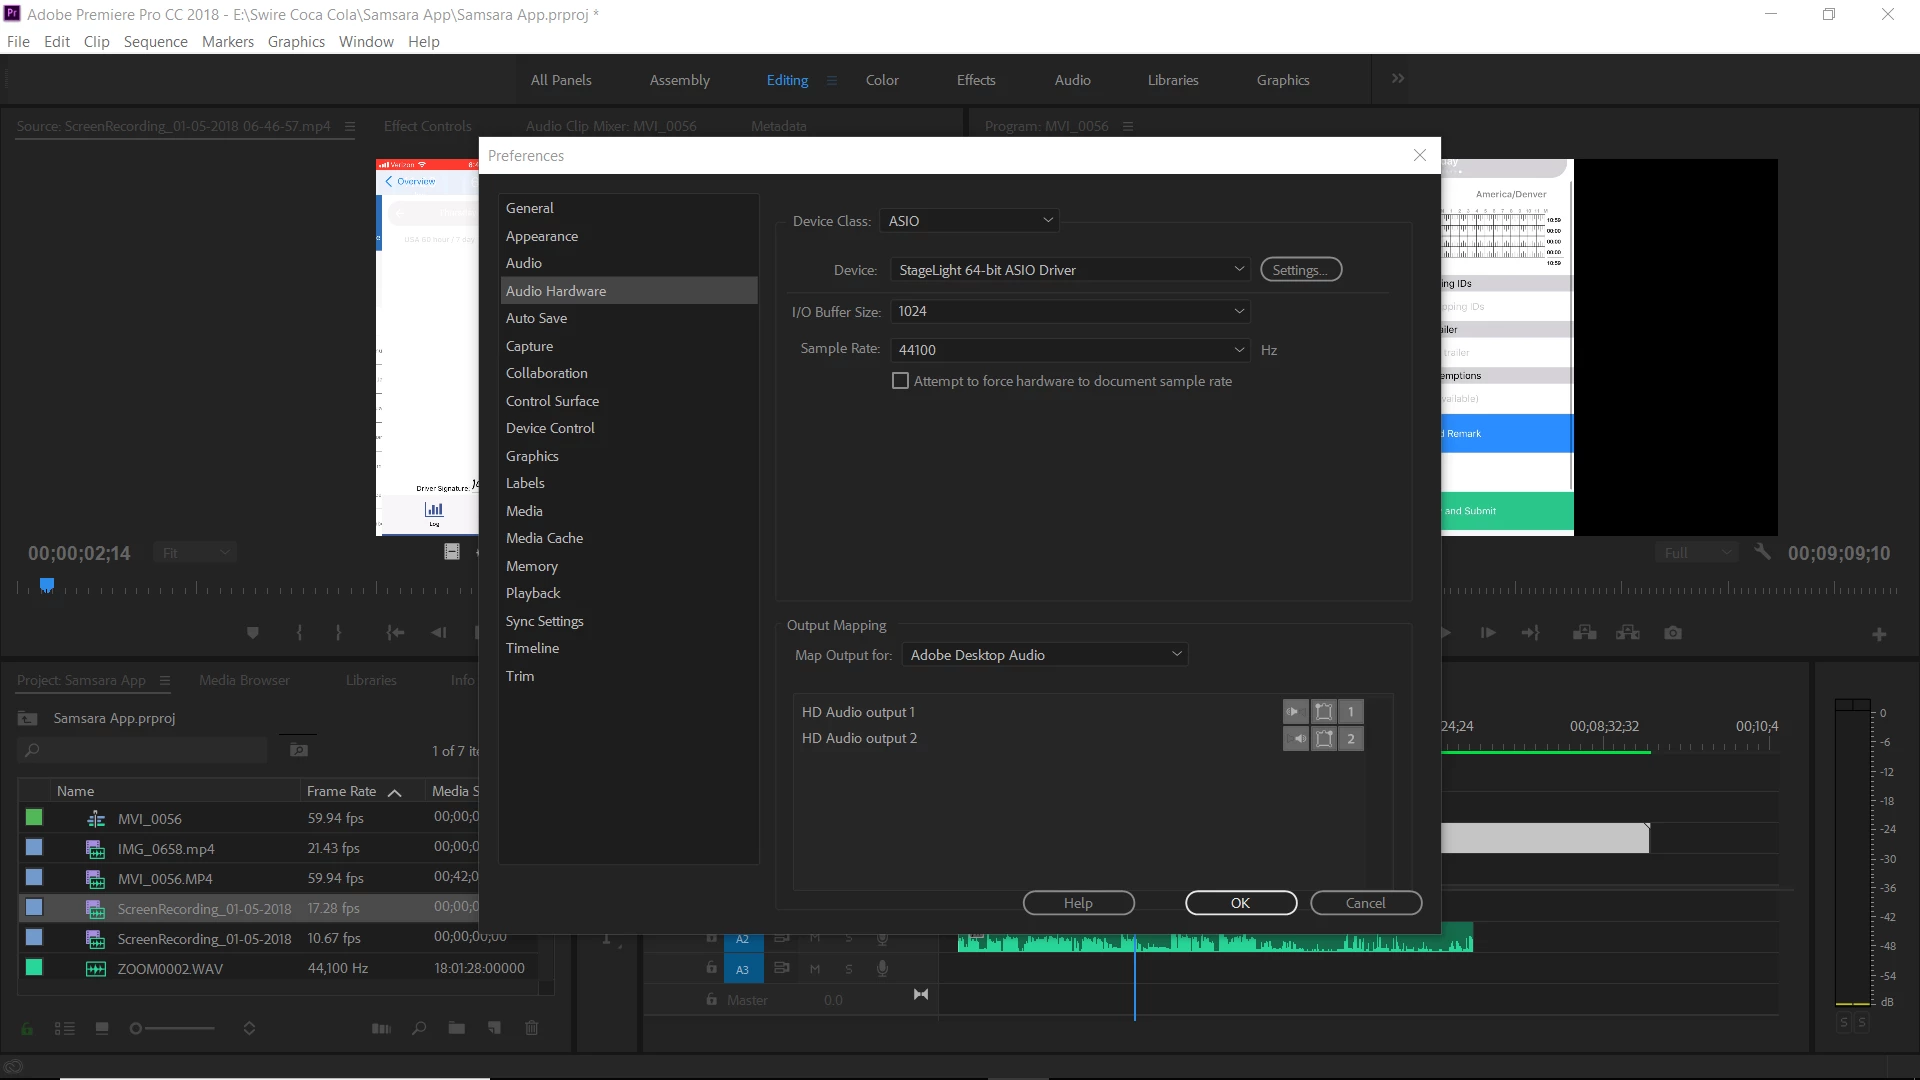Image resolution: width=1920 pixels, height=1080 pixels.
Task: Open the Sequence menu
Action: [x=155, y=41]
